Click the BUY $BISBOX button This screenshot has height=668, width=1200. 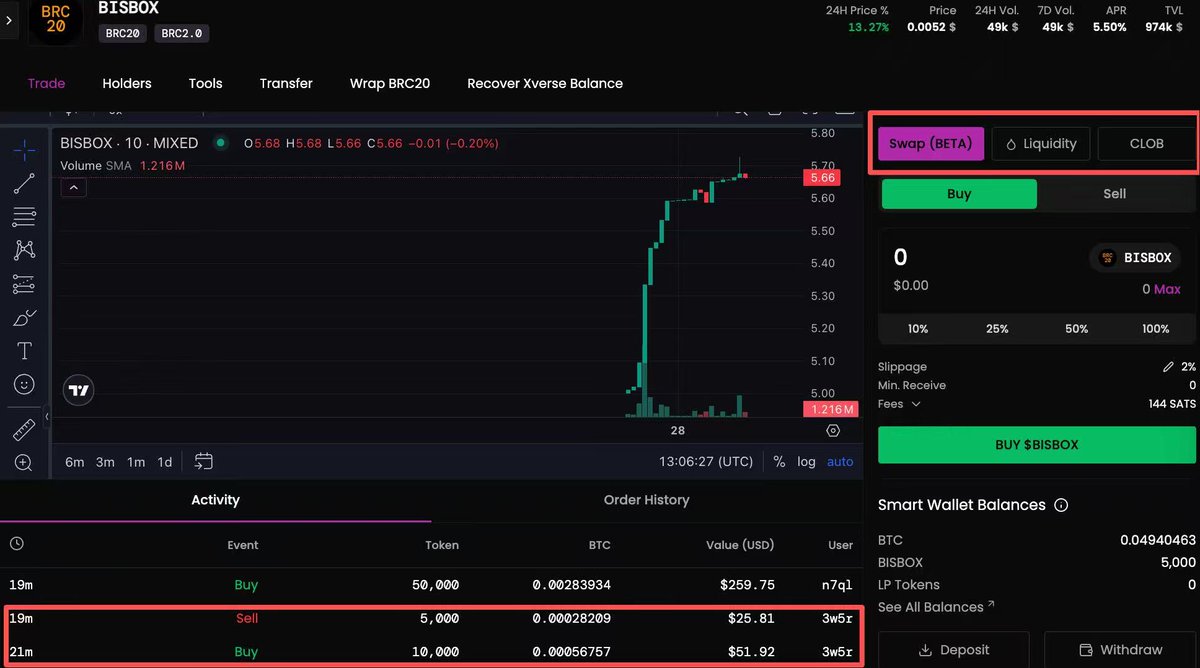tap(1037, 445)
